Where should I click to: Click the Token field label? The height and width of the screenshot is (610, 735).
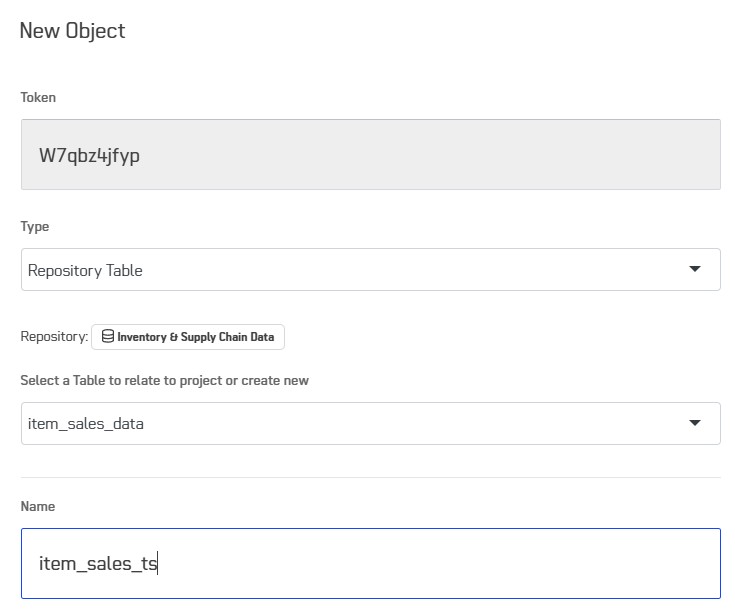[38, 97]
